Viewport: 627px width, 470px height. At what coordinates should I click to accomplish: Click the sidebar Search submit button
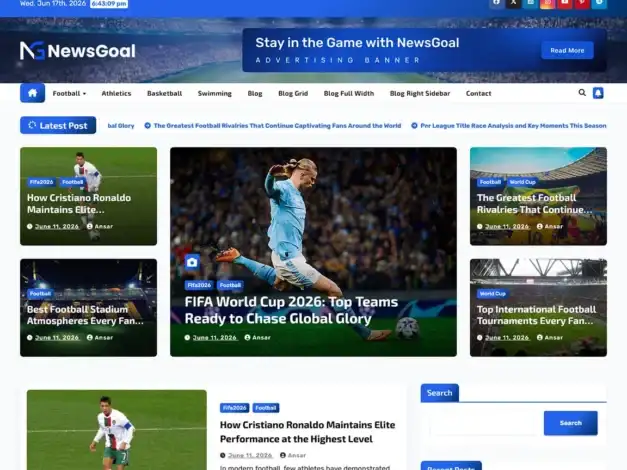tap(571, 423)
